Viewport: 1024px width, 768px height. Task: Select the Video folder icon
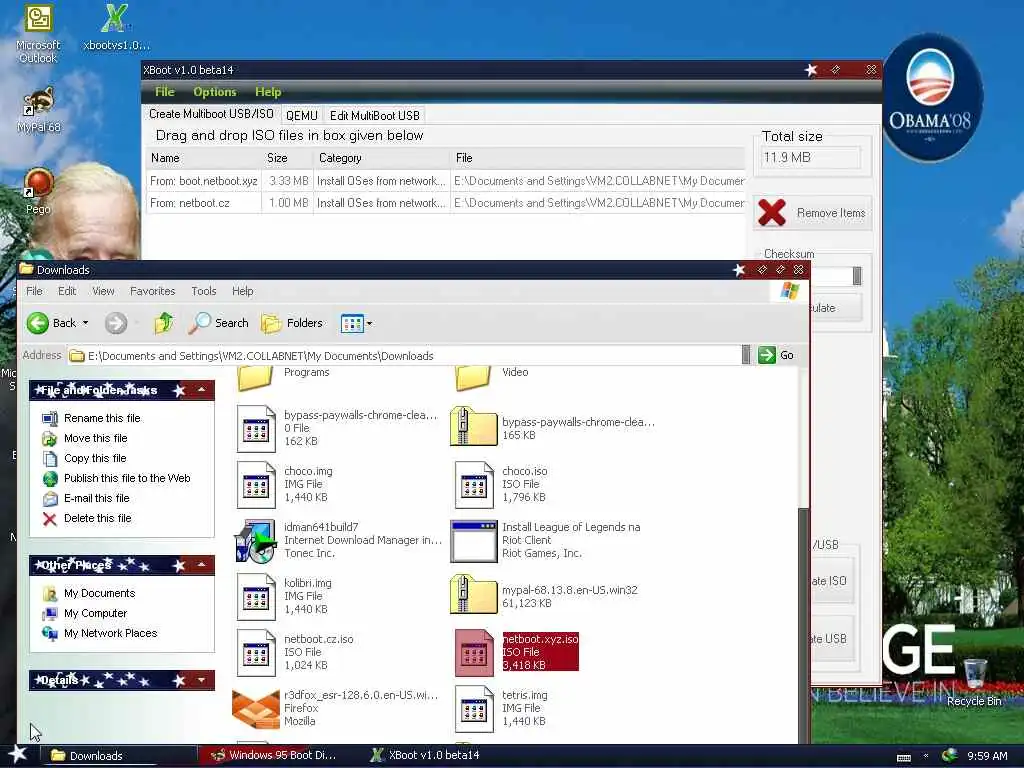coord(473,377)
